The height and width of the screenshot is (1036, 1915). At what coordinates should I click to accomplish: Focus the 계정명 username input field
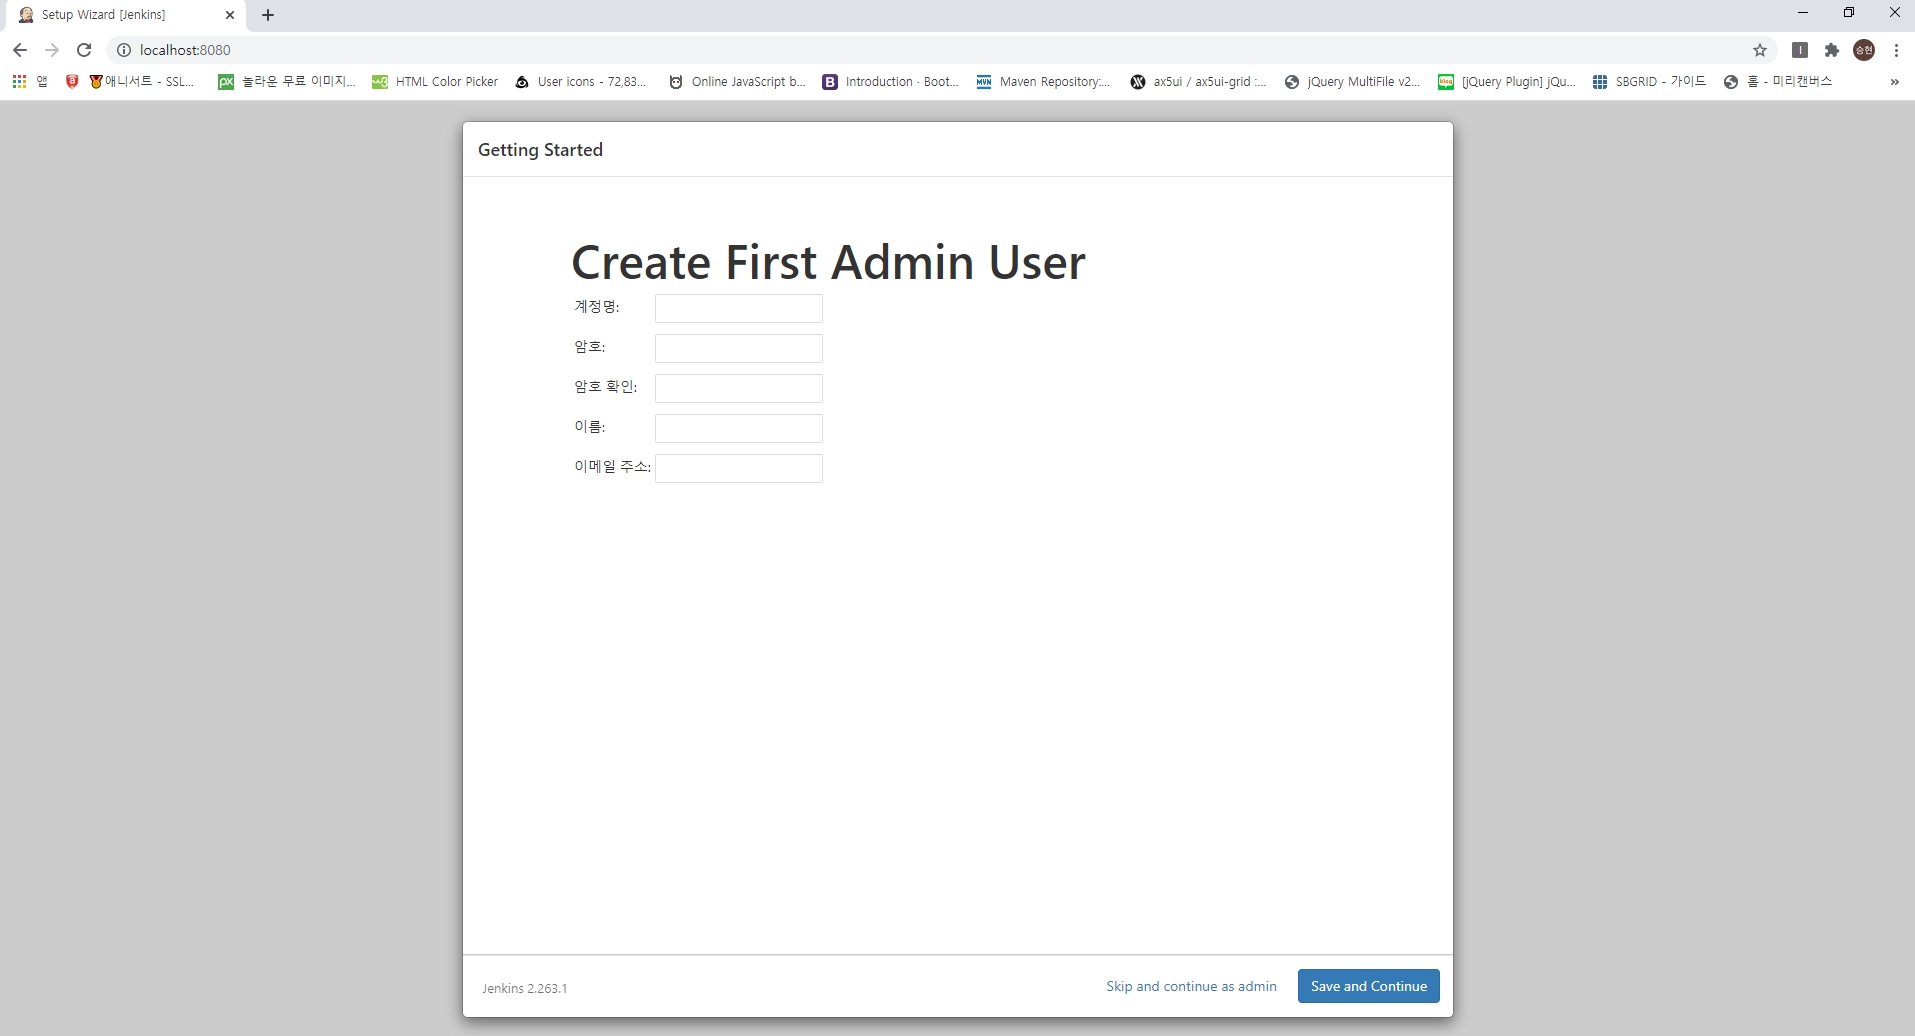point(739,308)
